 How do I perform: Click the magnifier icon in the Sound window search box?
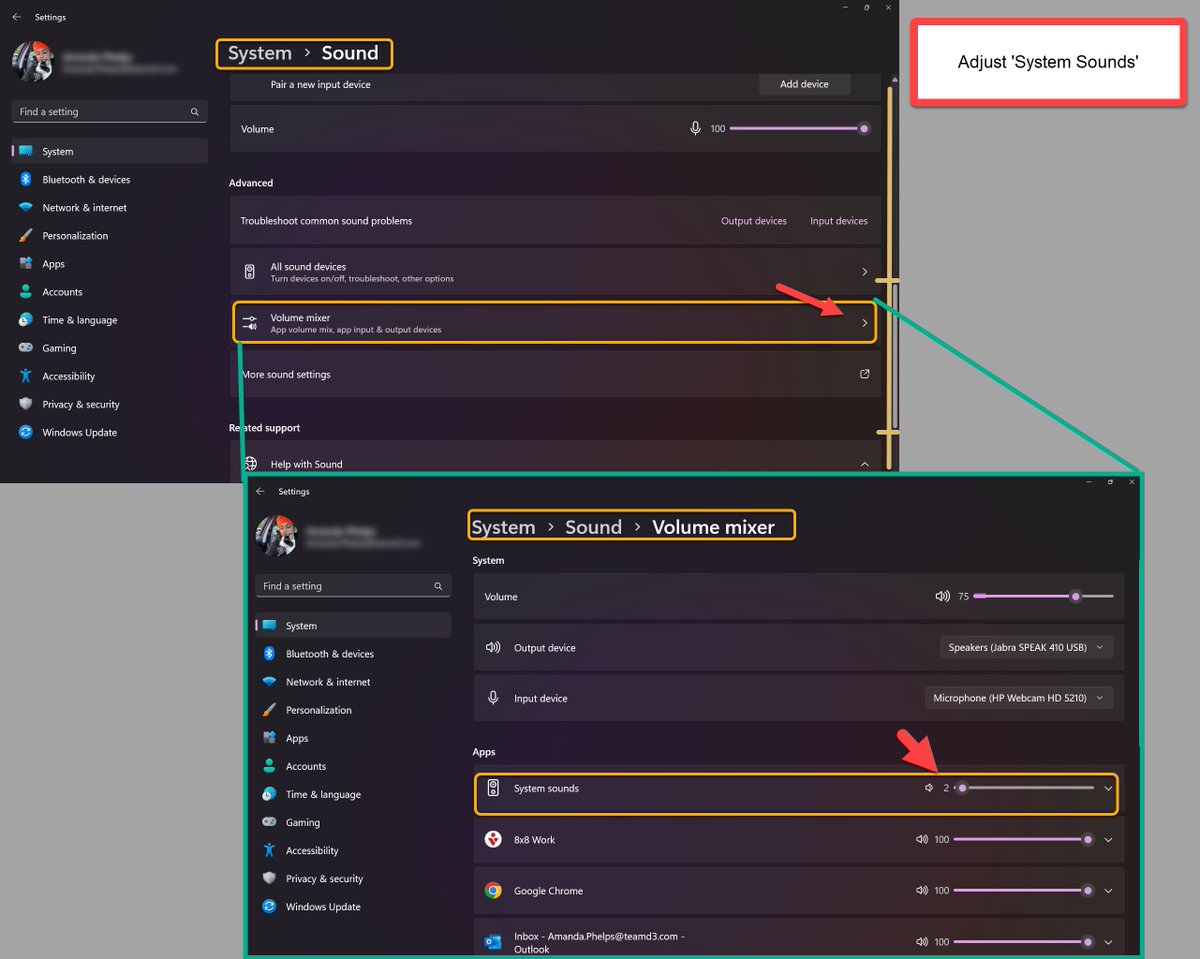click(x=195, y=112)
